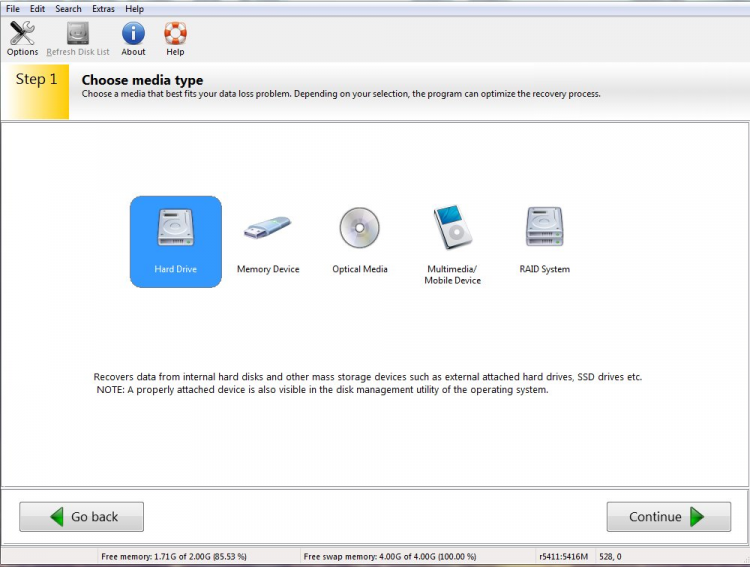Open the Options wrench-and-screwdriver tool
Image resolution: width=750 pixels, height=567 pixels.
(x=22, y=39)
